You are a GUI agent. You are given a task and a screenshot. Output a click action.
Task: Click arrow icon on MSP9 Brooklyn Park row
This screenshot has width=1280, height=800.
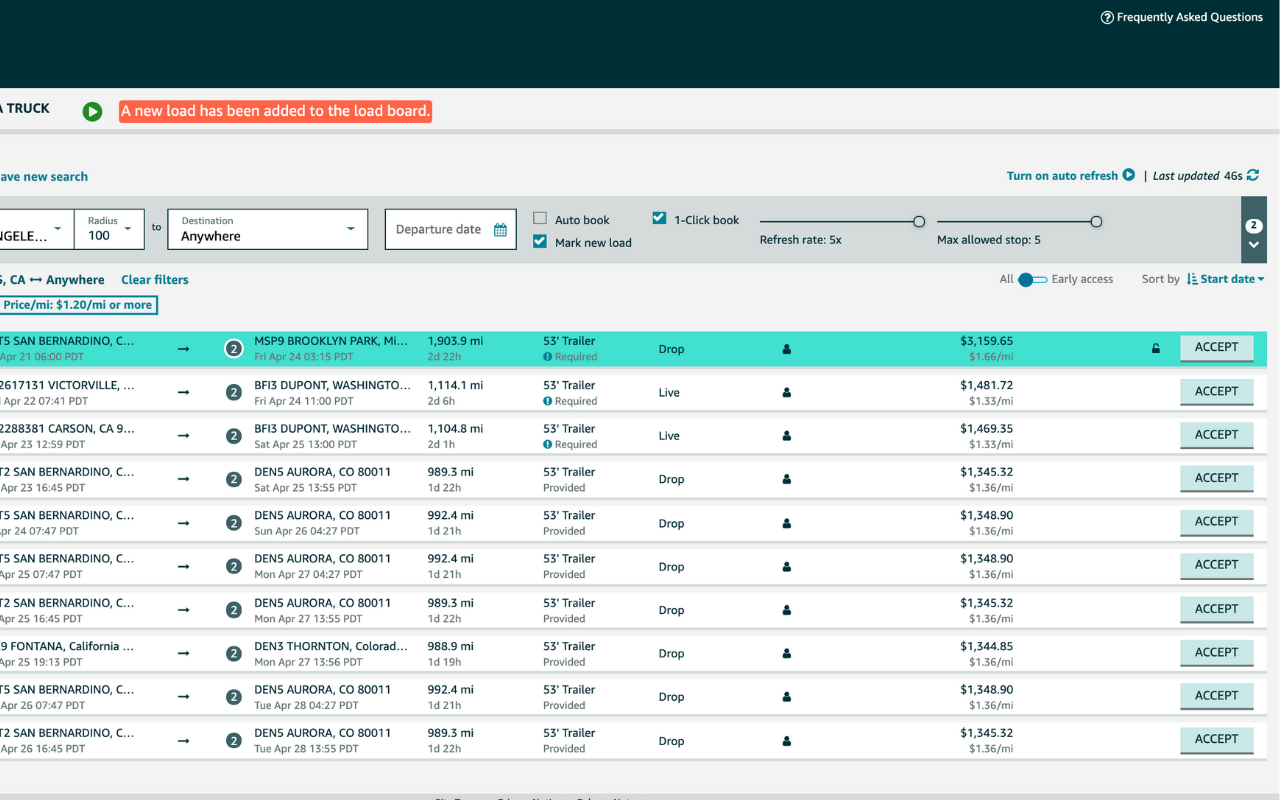coord(184,349)
